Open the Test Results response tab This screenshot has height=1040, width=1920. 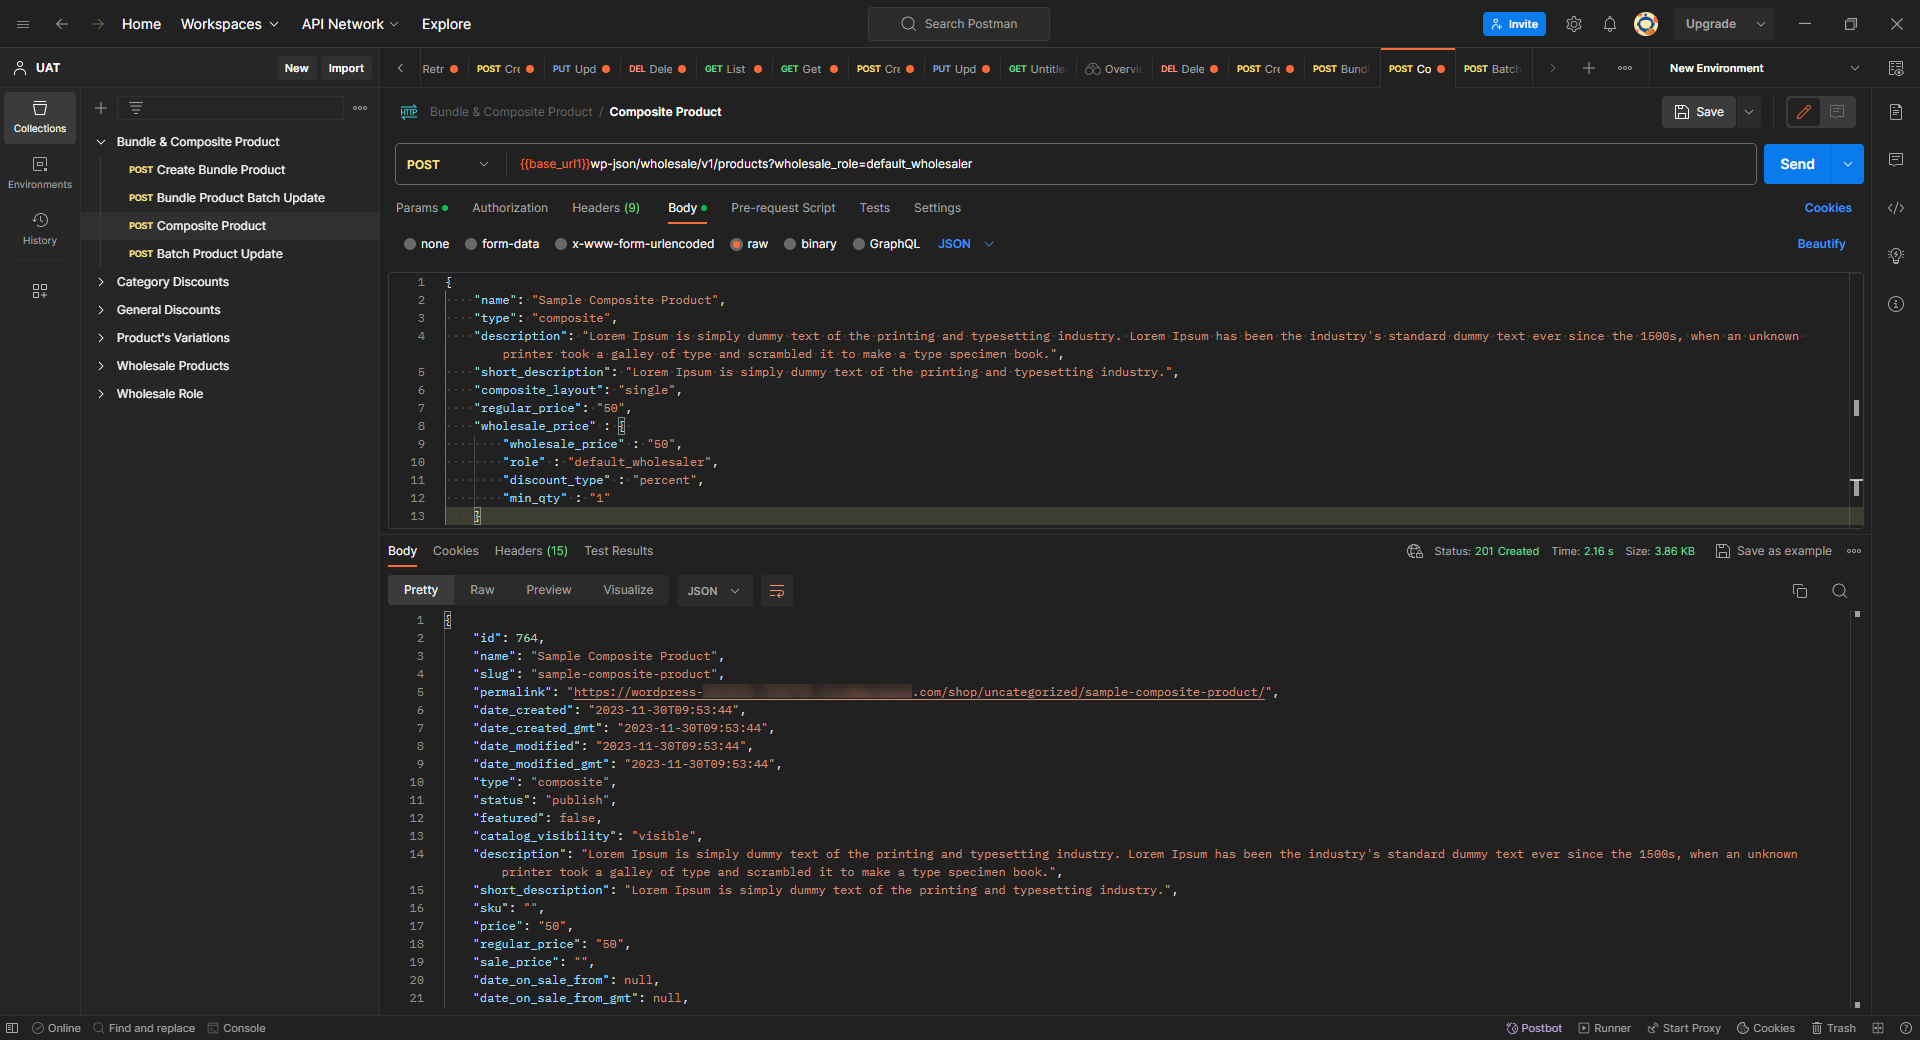619,551
